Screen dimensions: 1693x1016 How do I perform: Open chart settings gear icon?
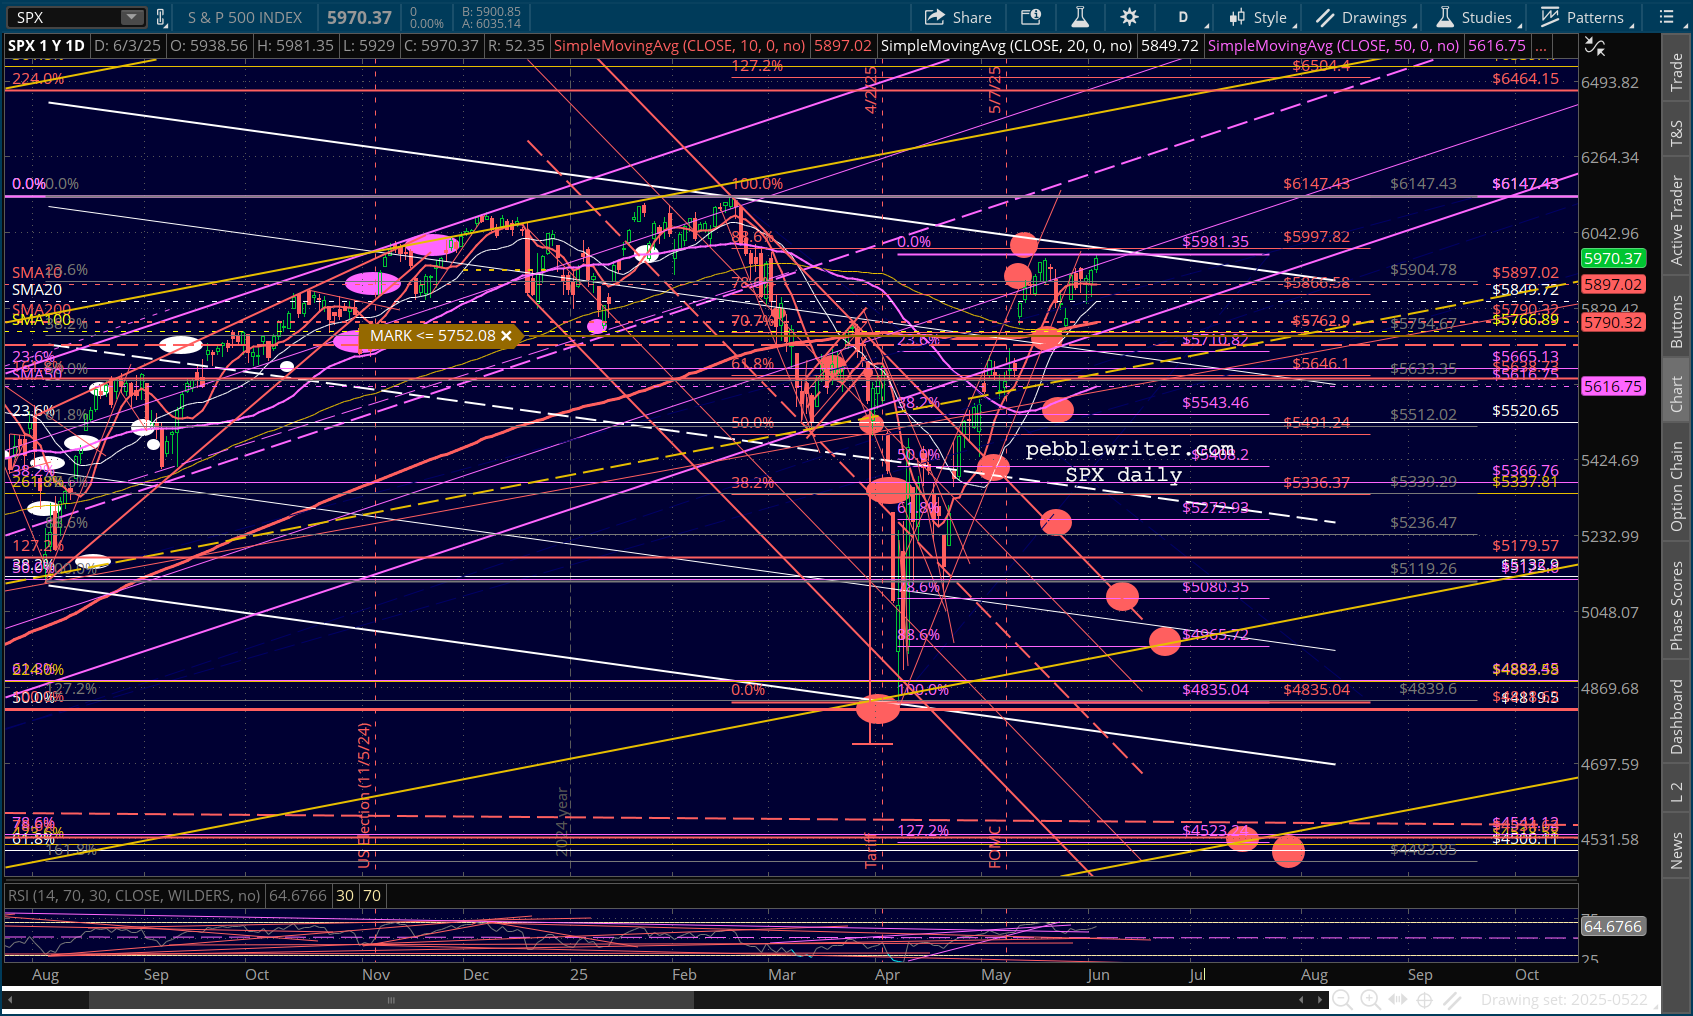tap(1129, 17)
